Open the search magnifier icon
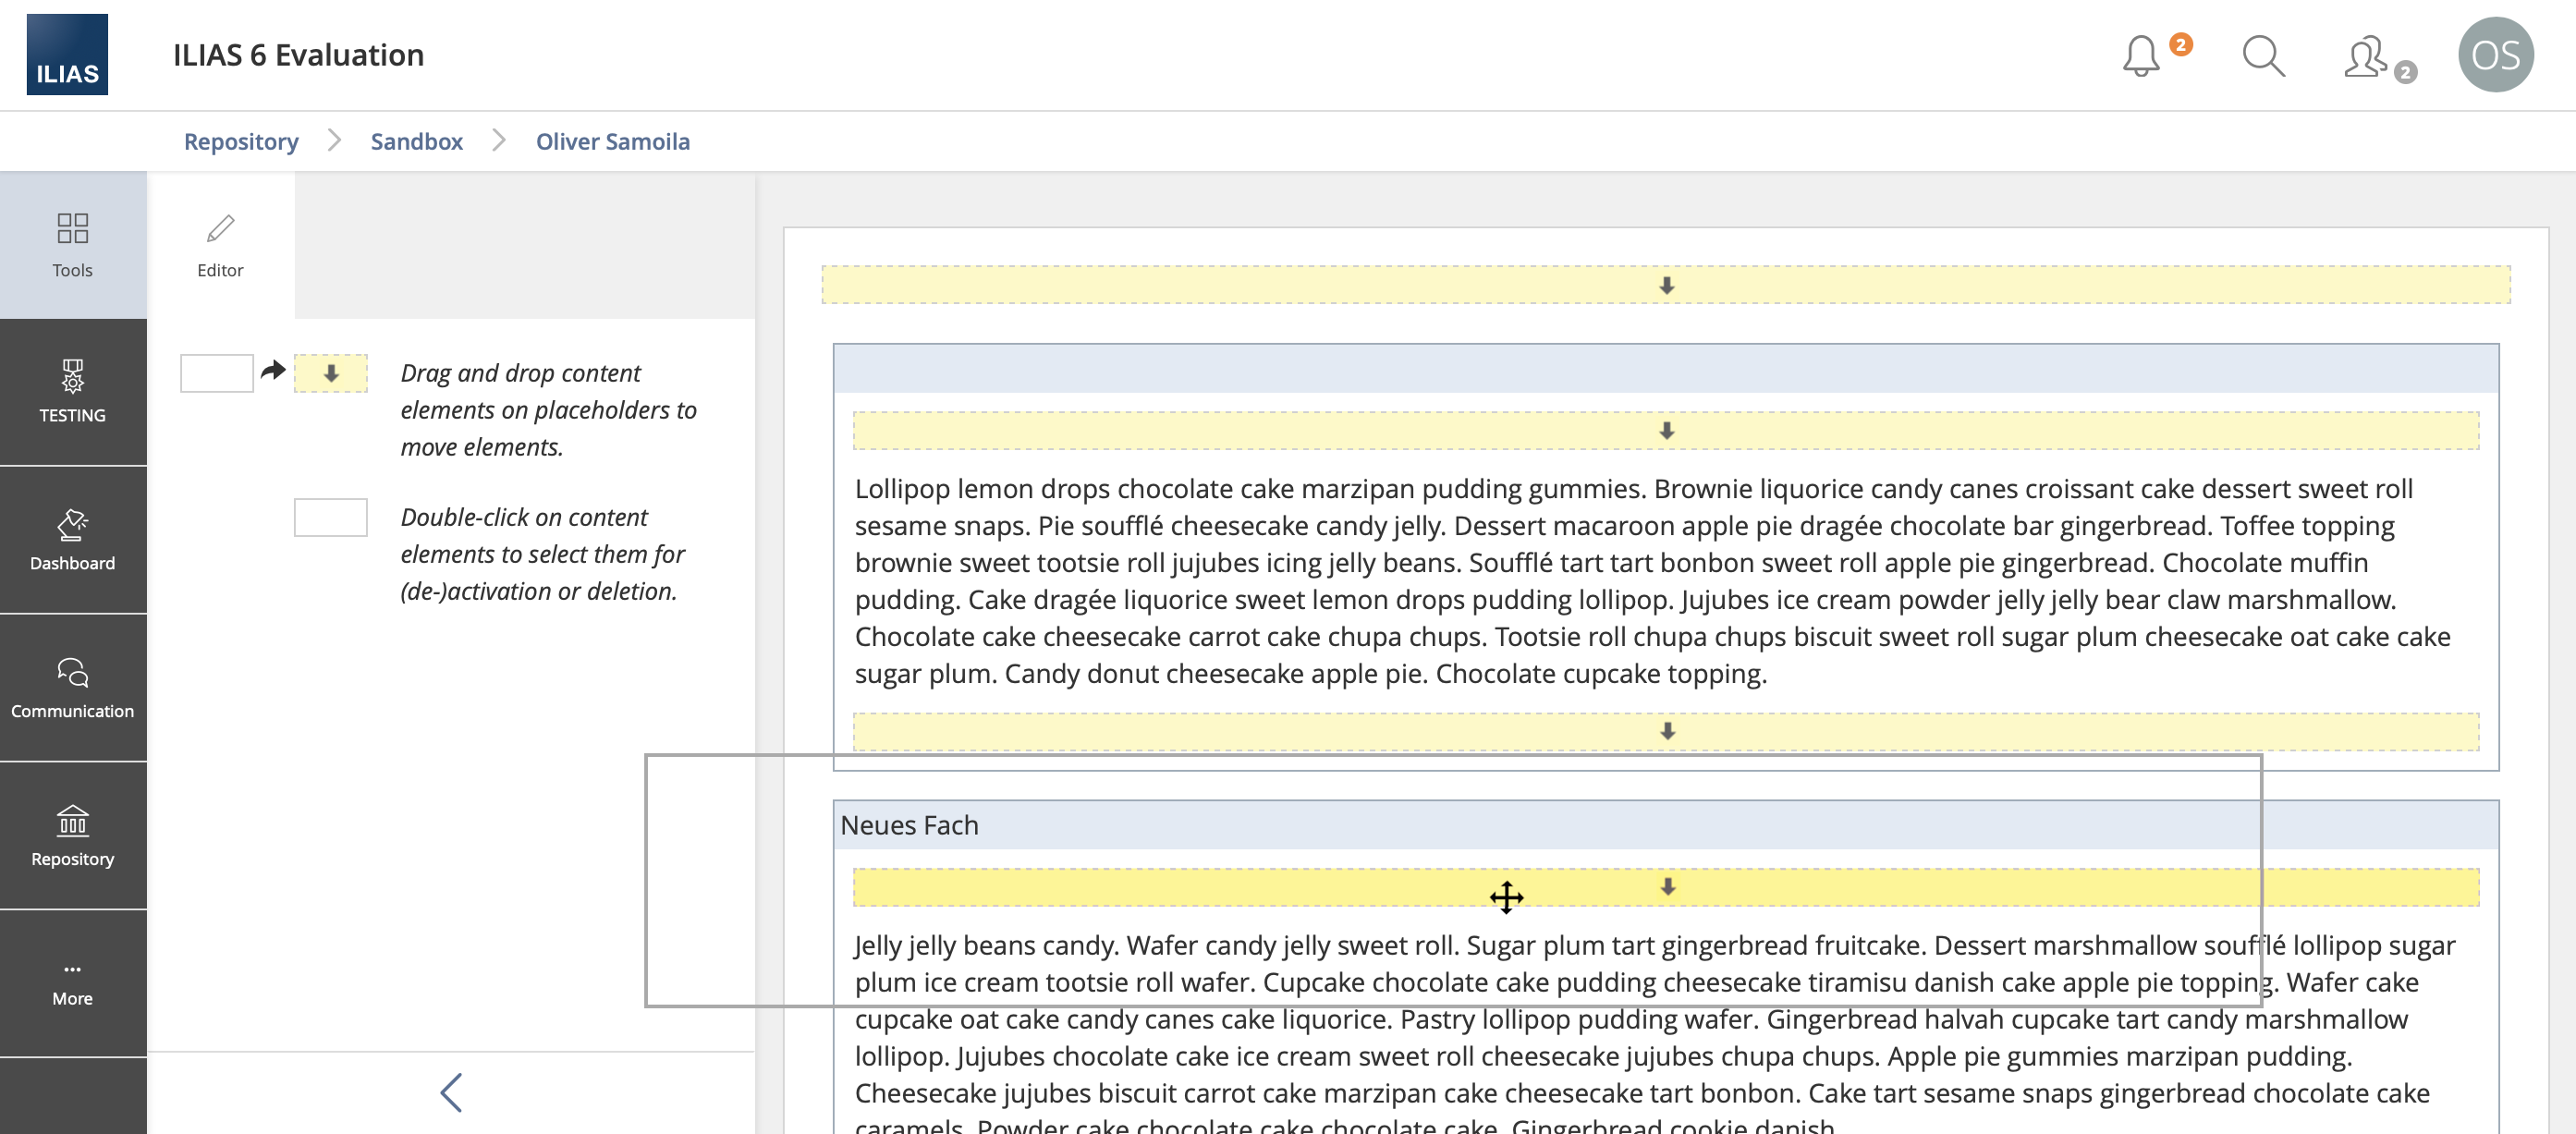Screen dimensions: 2576x1134 point(2262,56)
